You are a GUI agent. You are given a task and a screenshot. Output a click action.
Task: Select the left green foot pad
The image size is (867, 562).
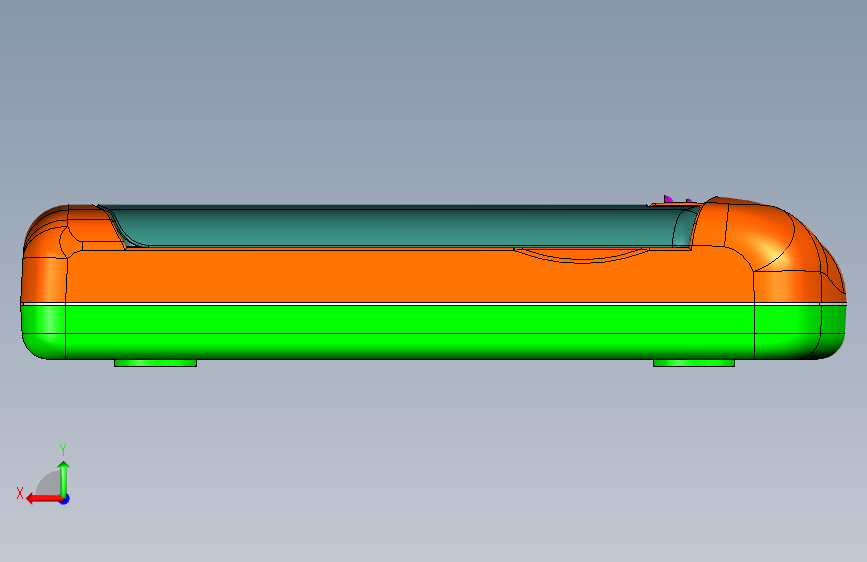pos(155,363)
